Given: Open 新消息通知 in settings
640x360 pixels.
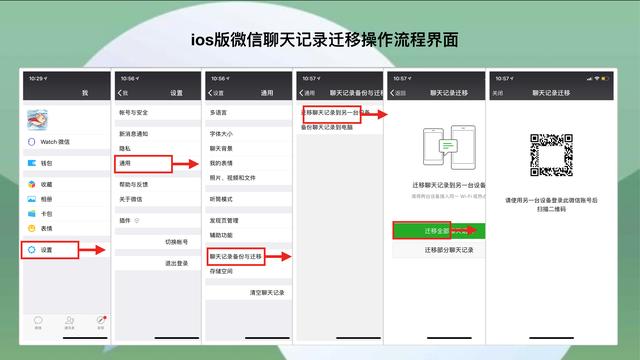Looking at the screenshot, I should point(158,133).
